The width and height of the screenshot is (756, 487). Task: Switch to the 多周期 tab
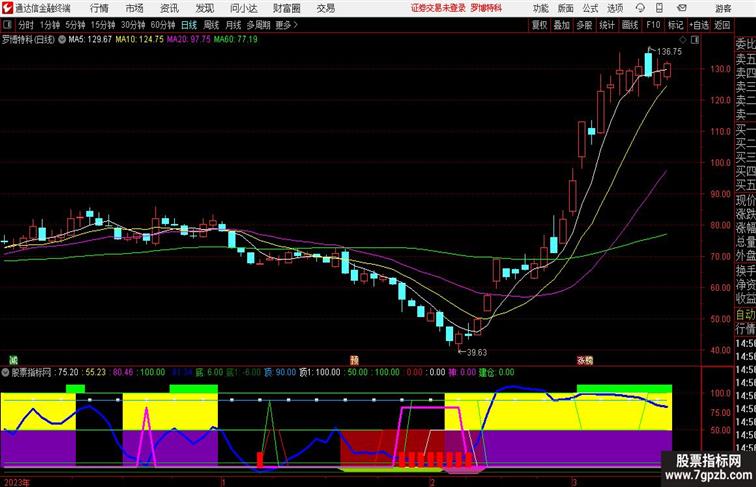point(259,25)
